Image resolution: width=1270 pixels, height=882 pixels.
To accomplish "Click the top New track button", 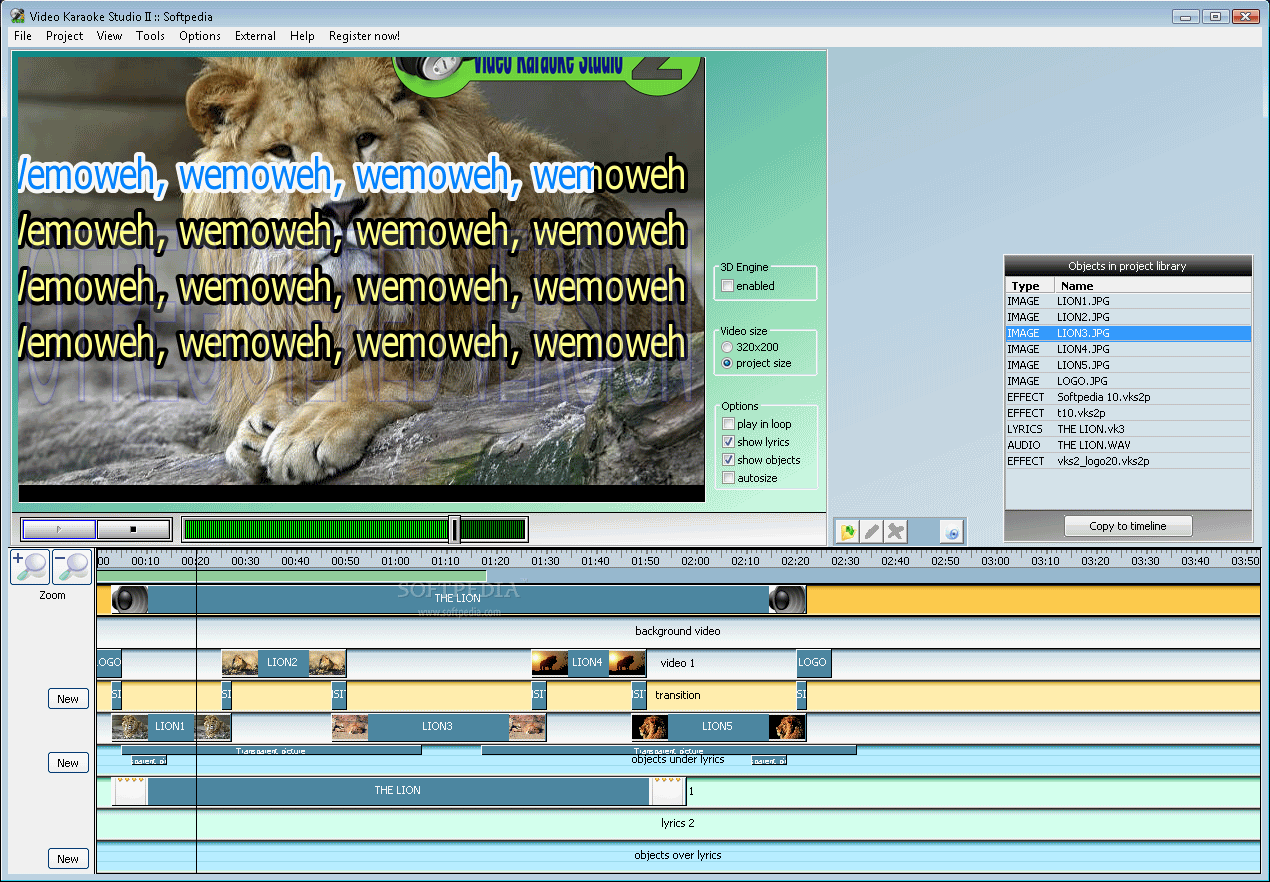I will [68, 699].
